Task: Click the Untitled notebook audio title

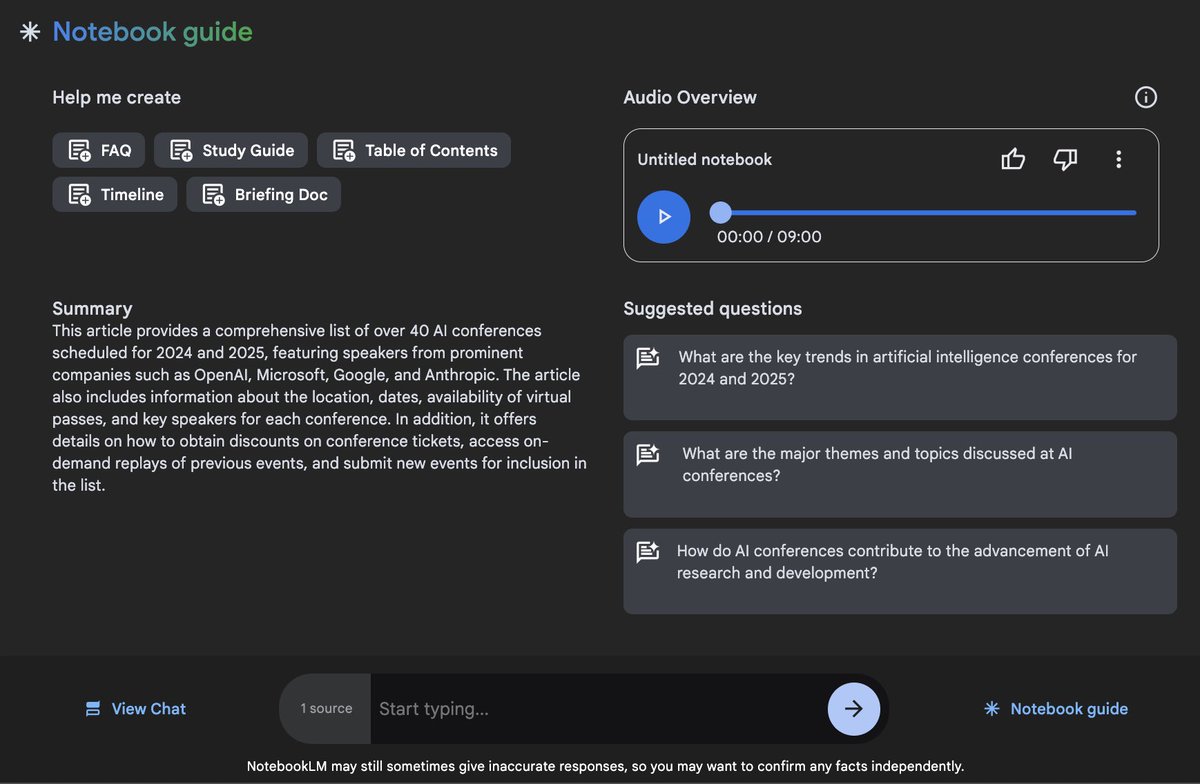Action: click(705, 159)
